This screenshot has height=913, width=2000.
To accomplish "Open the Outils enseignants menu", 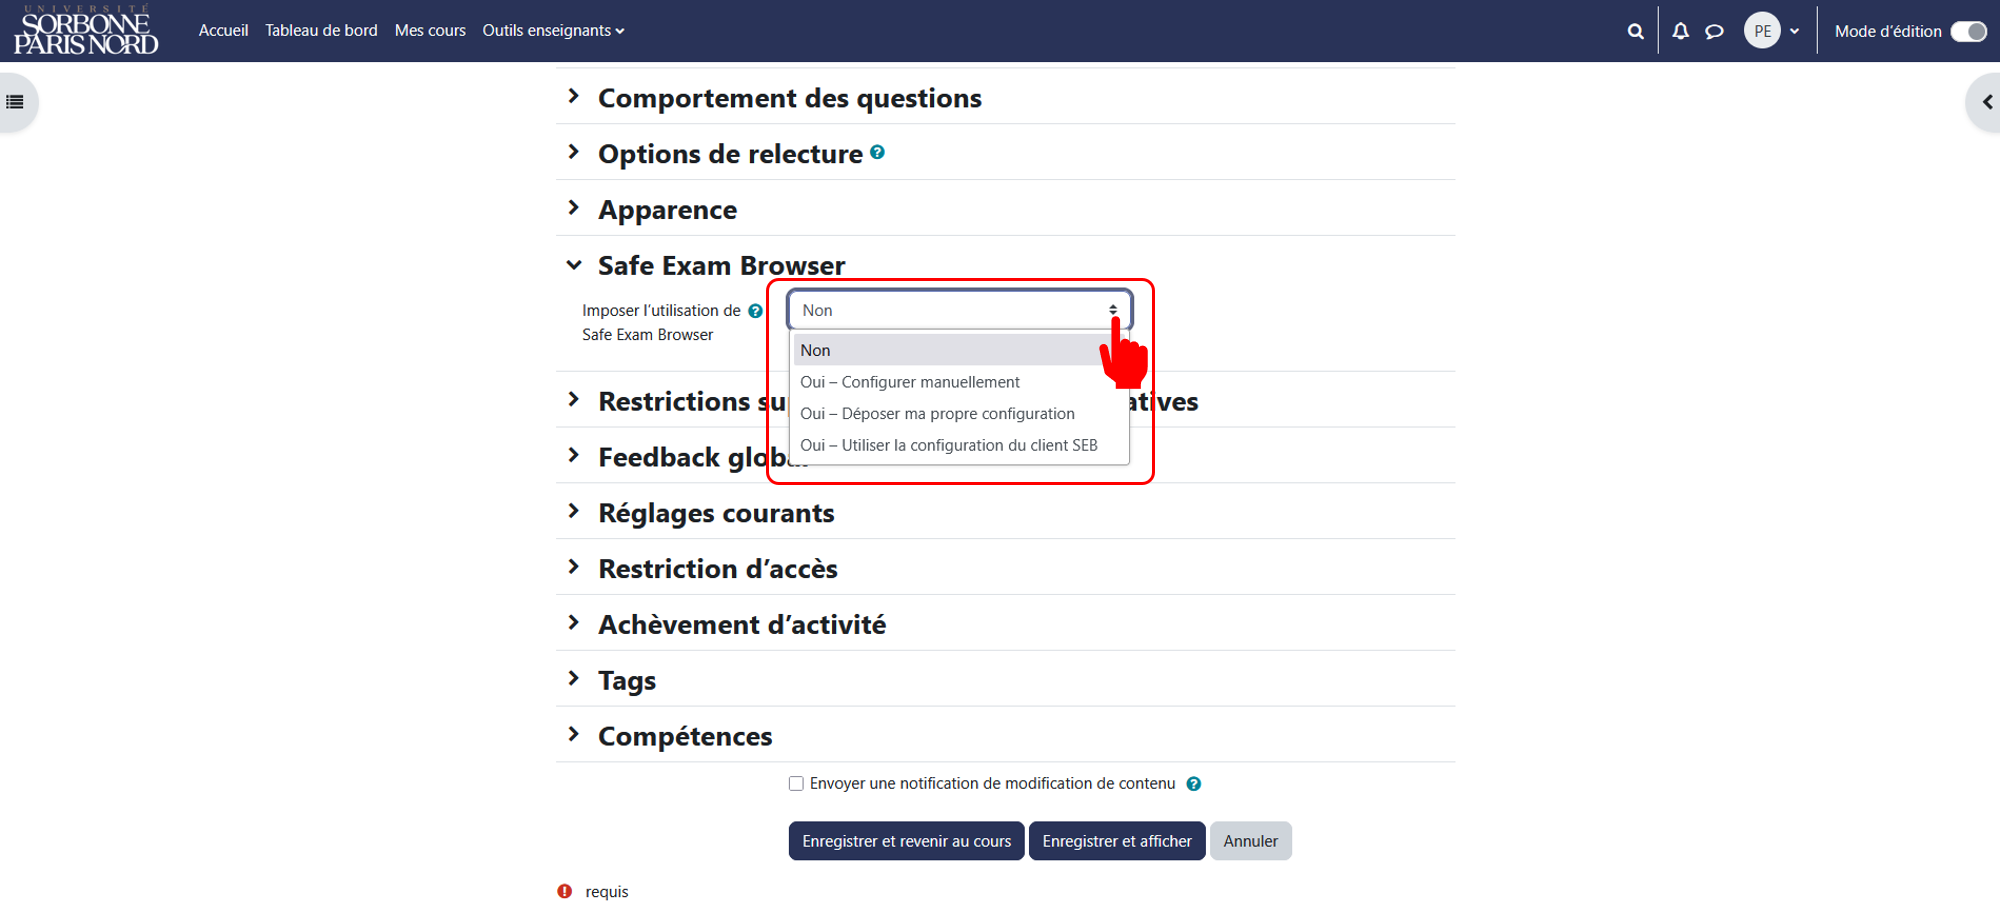I will [553, 31].
